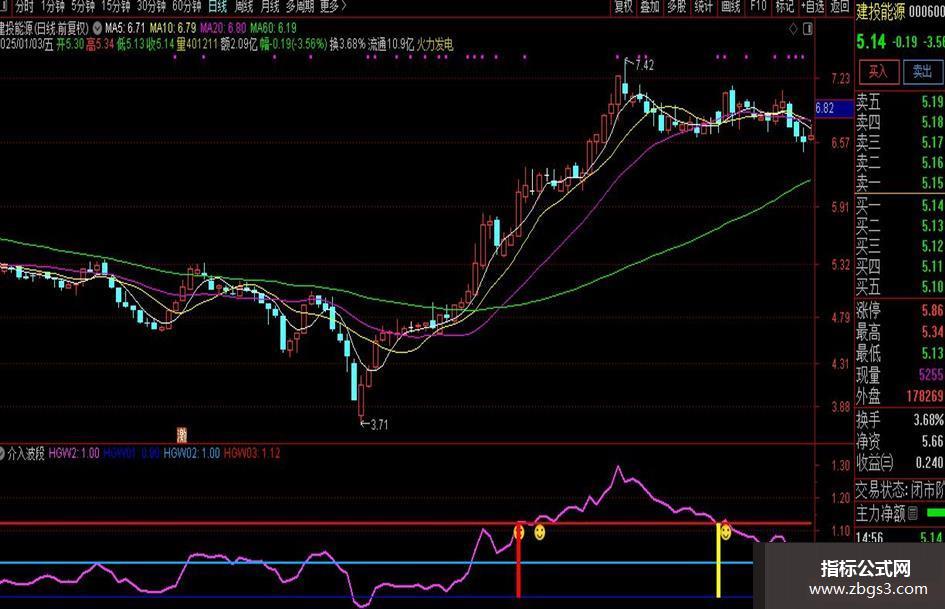
Task: Select the 30分钟 period tab
Action: coord(151,7)
